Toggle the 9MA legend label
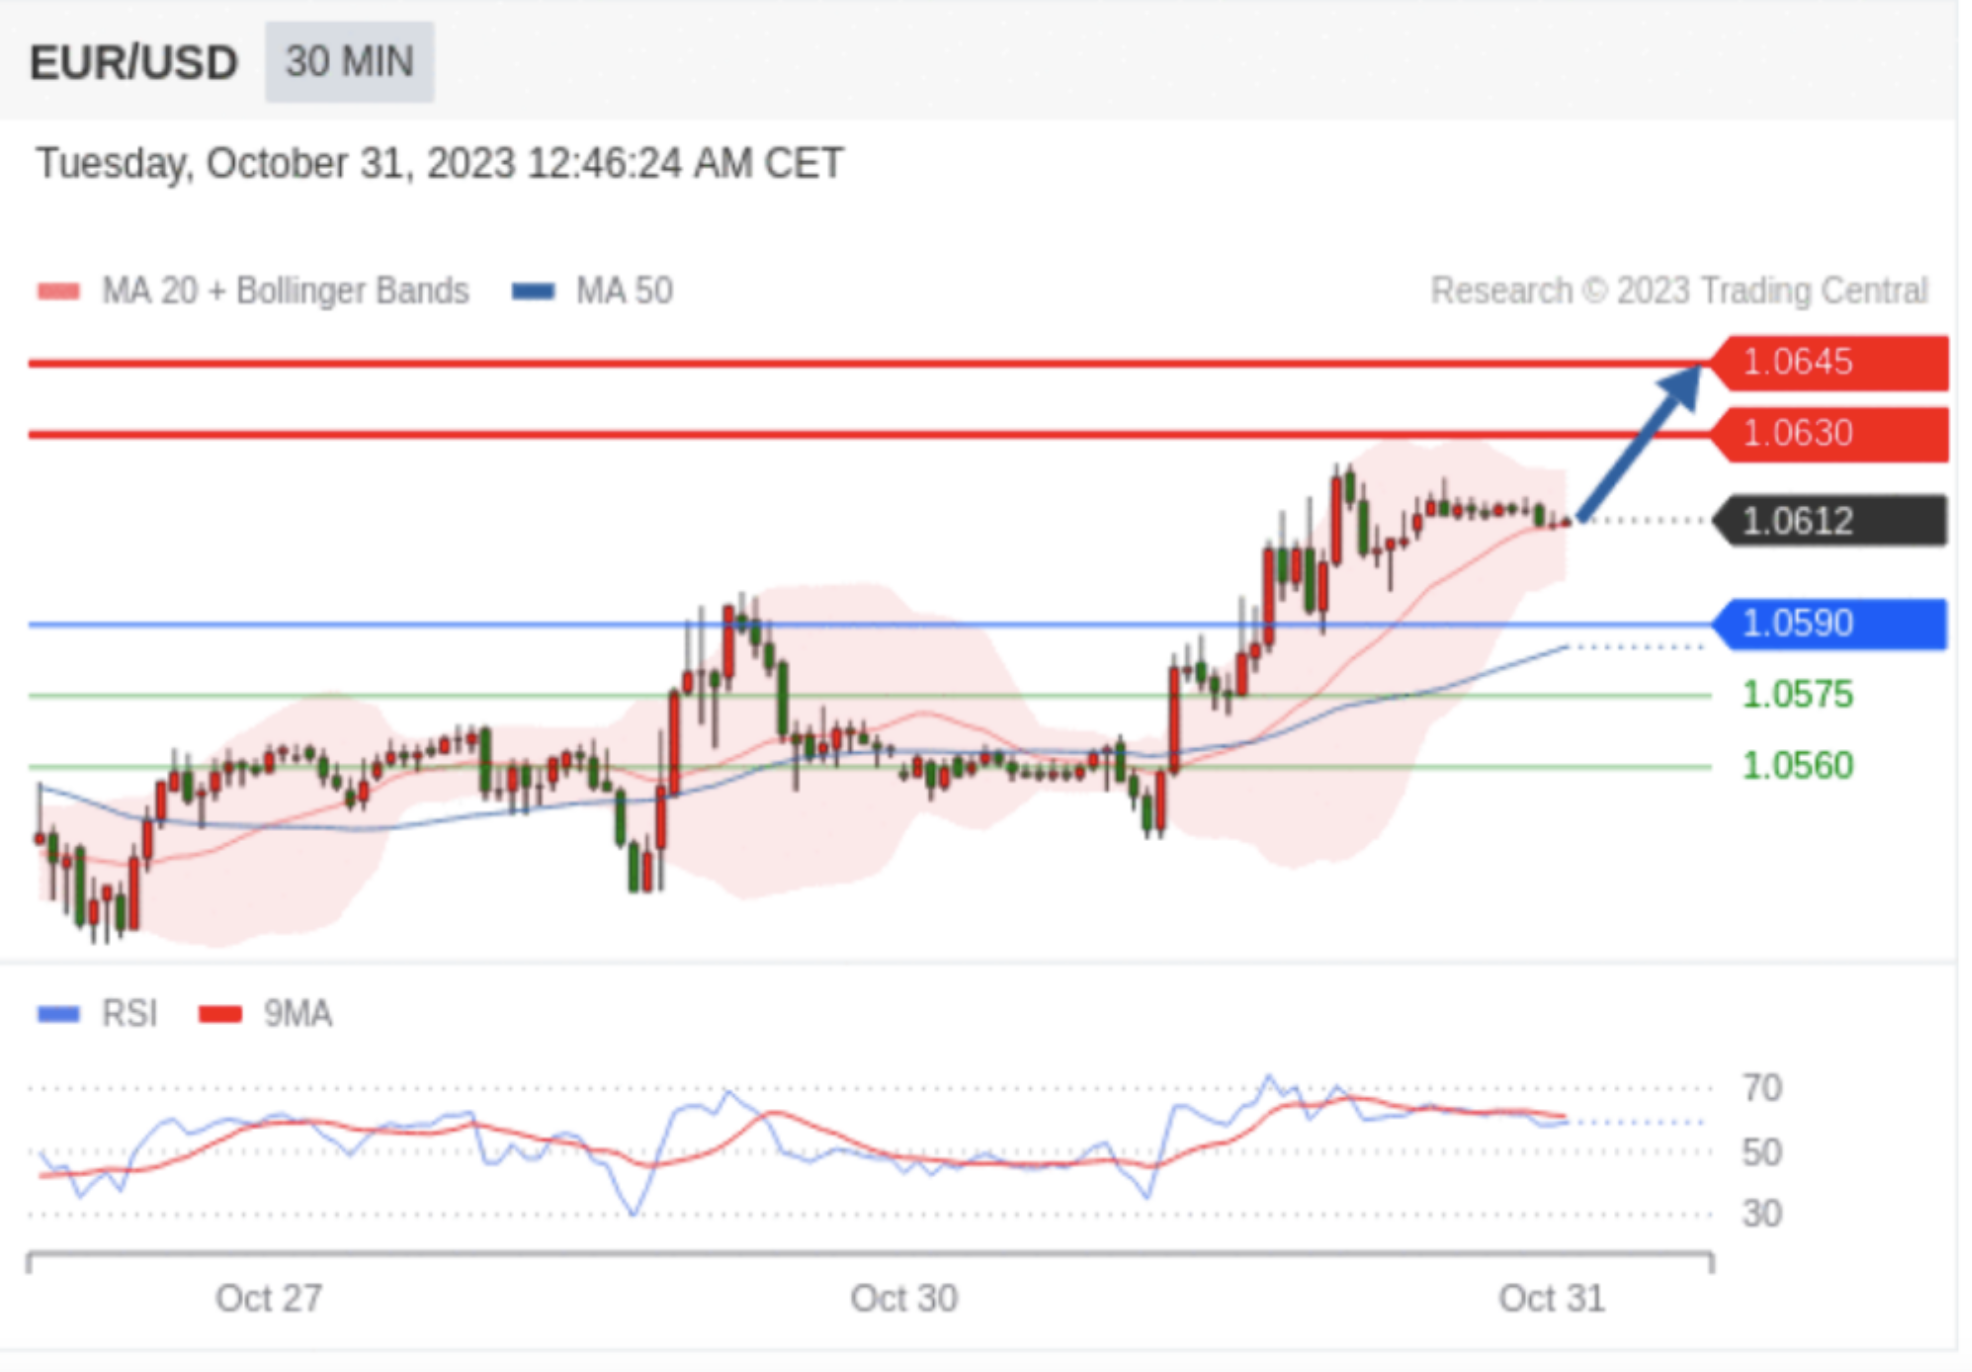 tap(297, 1014)
